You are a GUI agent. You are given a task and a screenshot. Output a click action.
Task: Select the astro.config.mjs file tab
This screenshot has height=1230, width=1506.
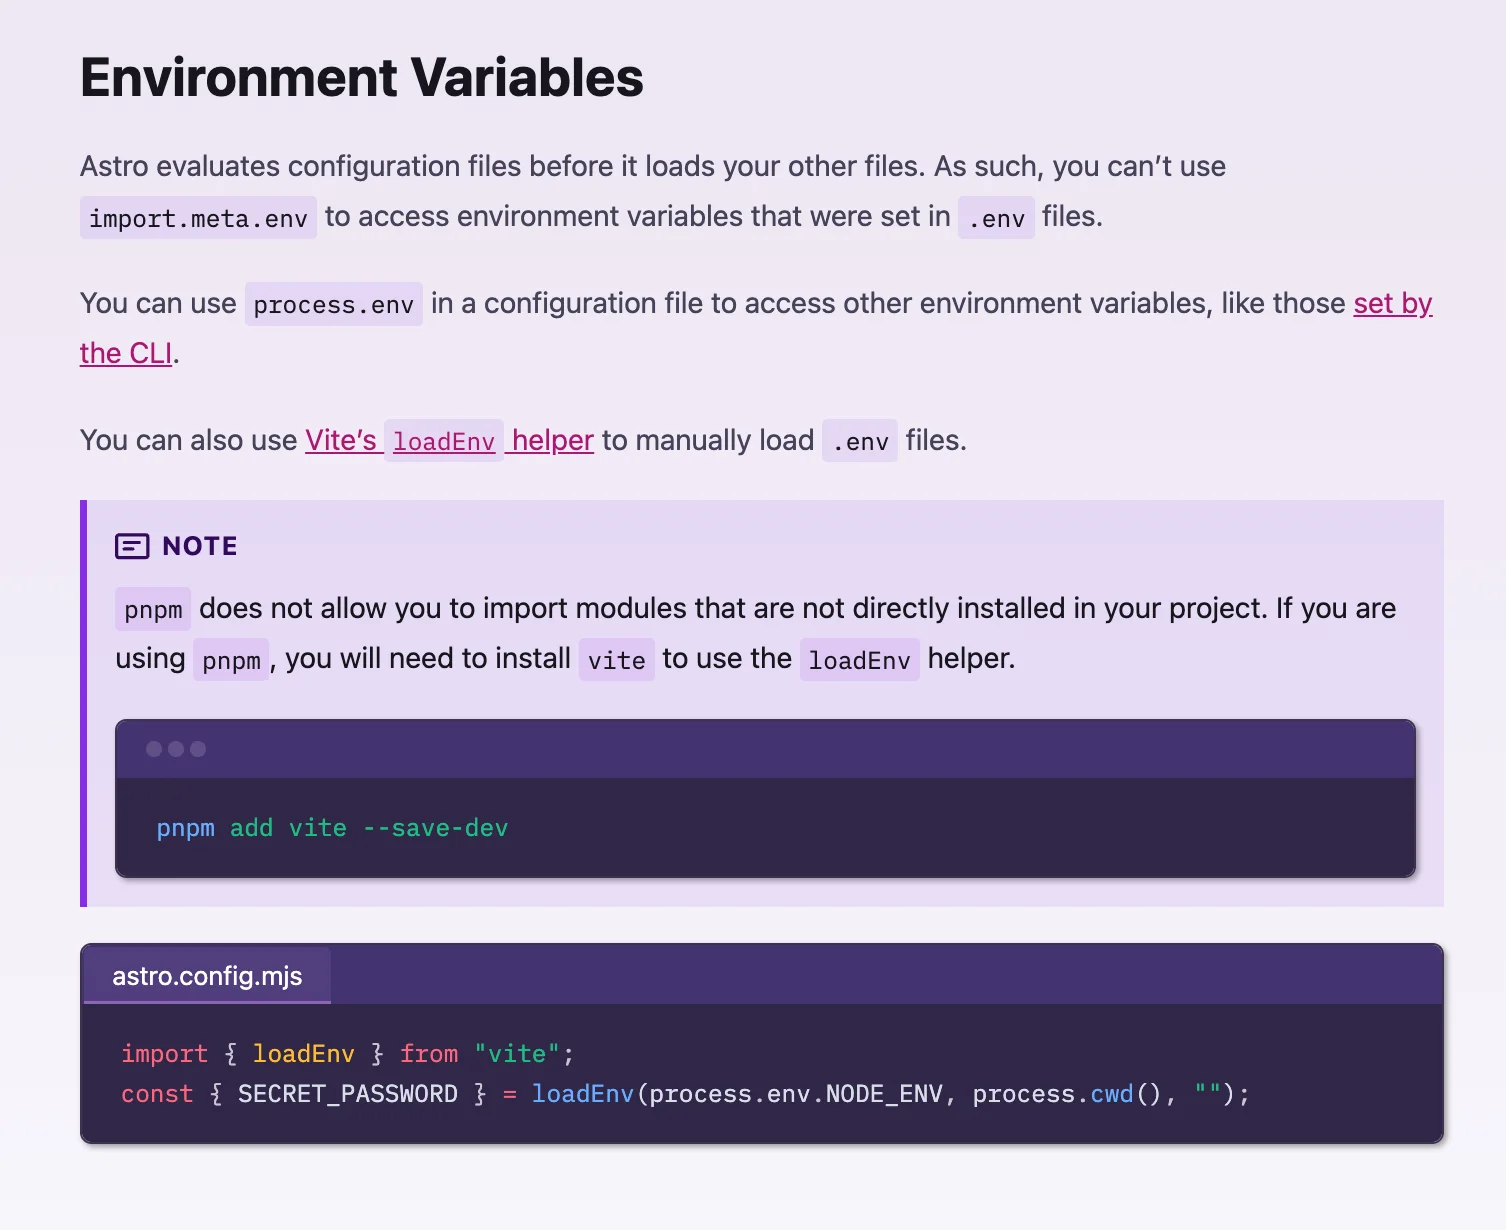point(207,976)
